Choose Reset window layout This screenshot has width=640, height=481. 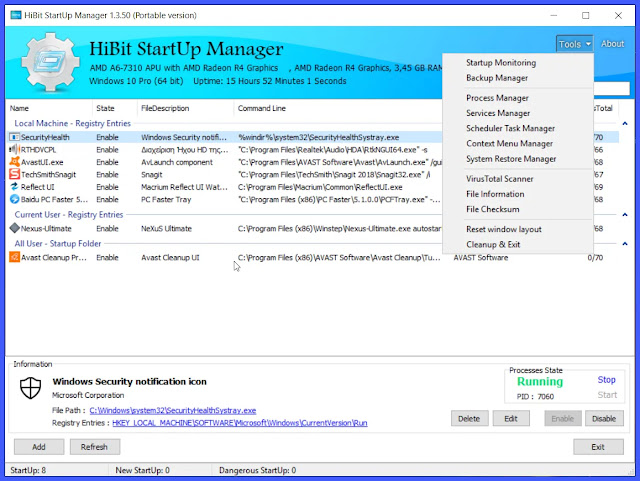click(504, 229)
